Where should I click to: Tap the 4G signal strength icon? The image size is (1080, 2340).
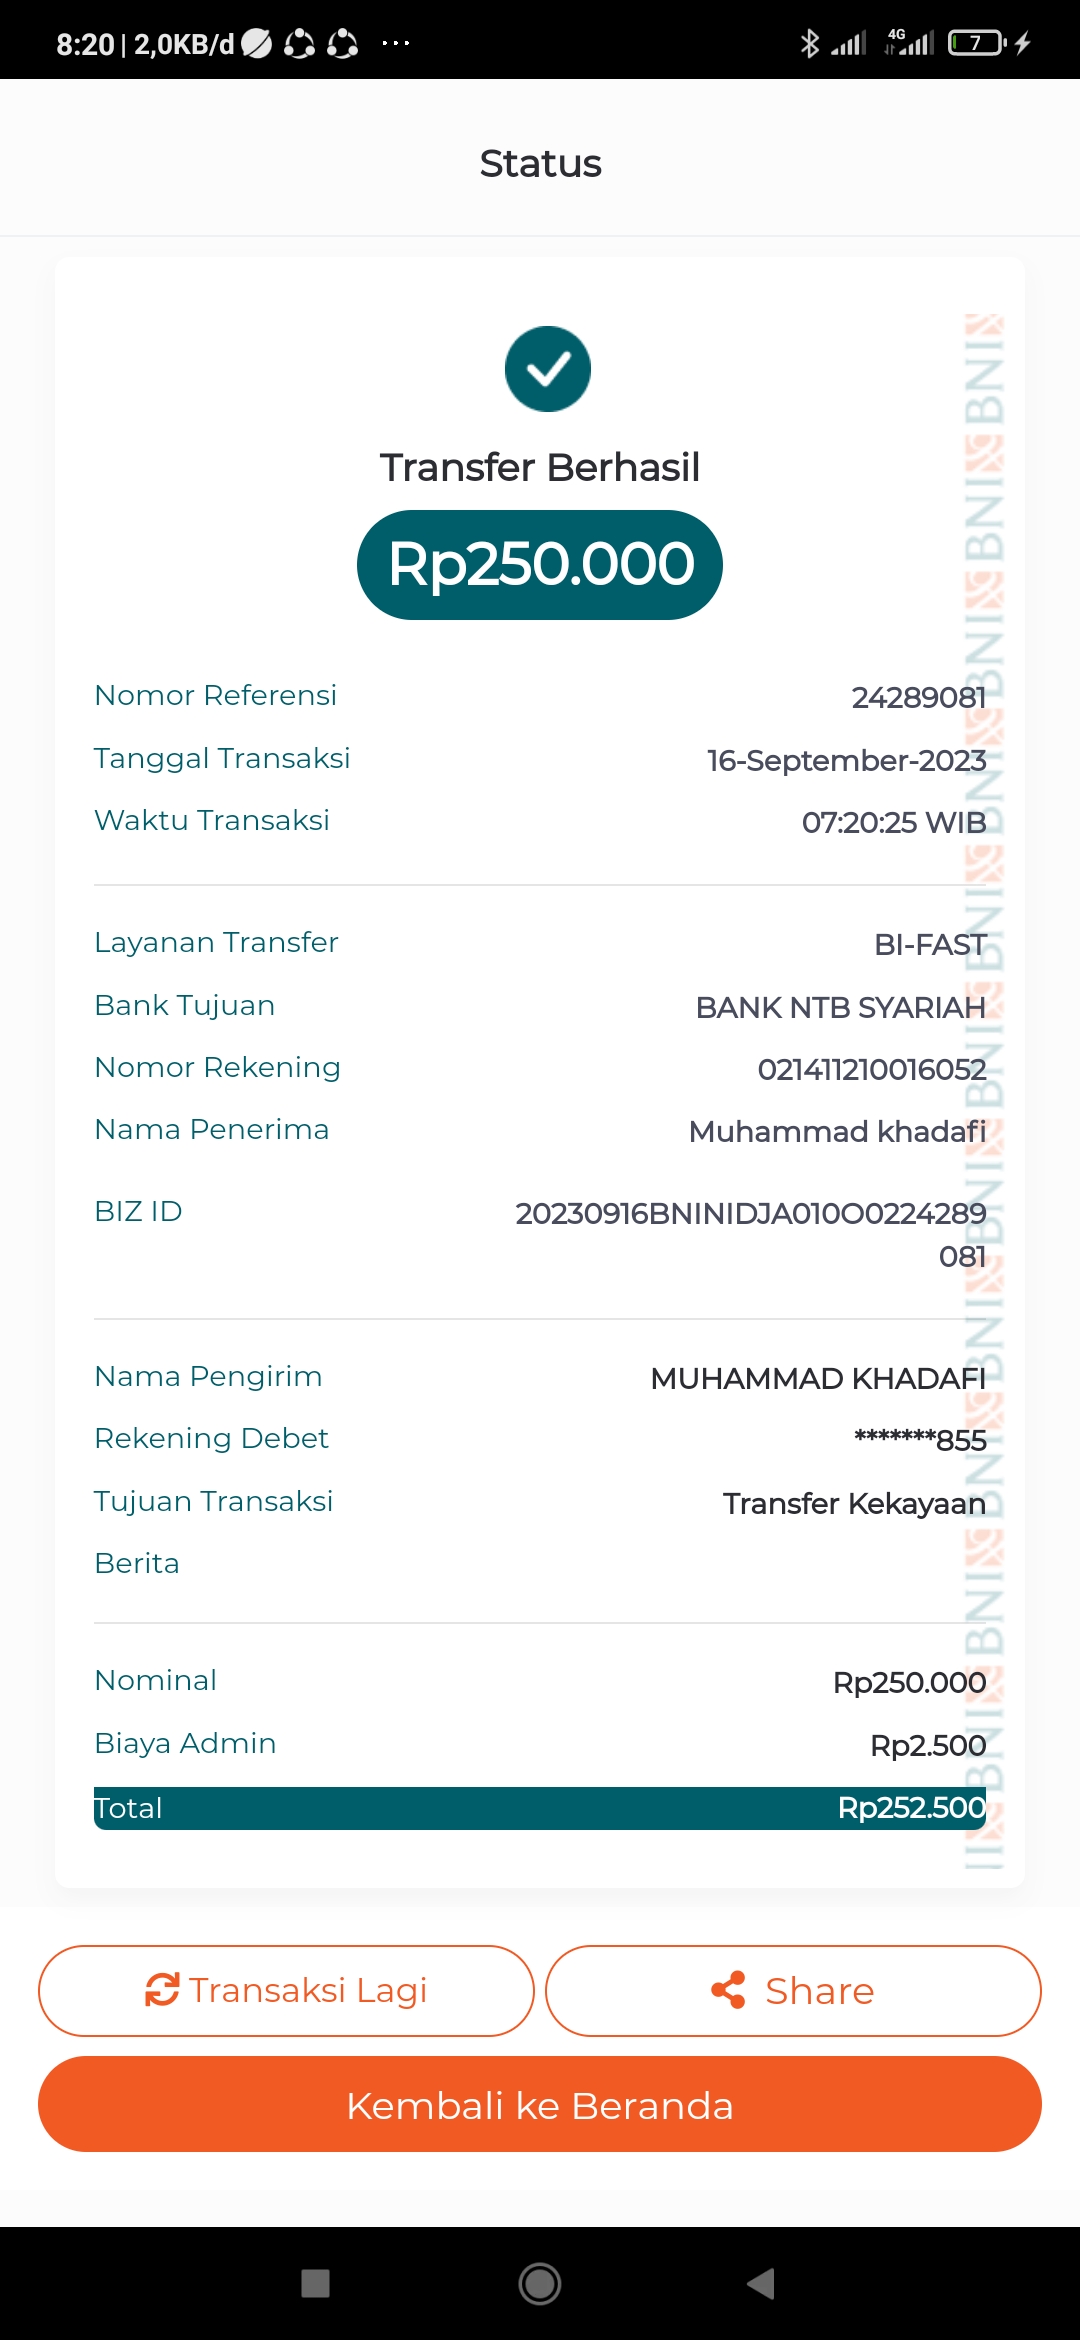(909, 43)
